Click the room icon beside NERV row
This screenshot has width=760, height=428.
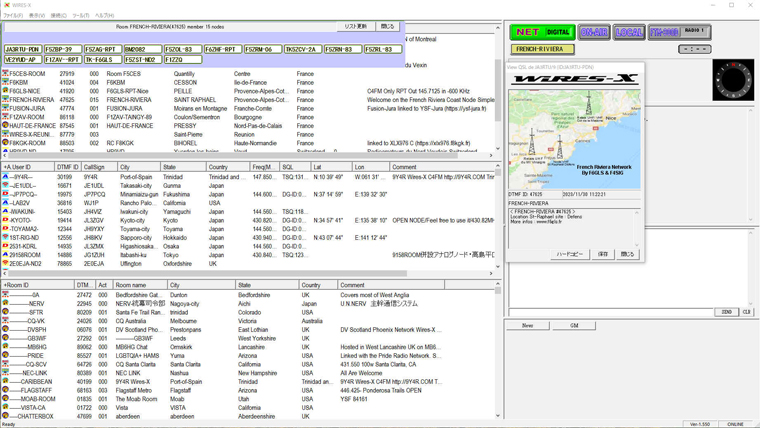coord(5,303)
